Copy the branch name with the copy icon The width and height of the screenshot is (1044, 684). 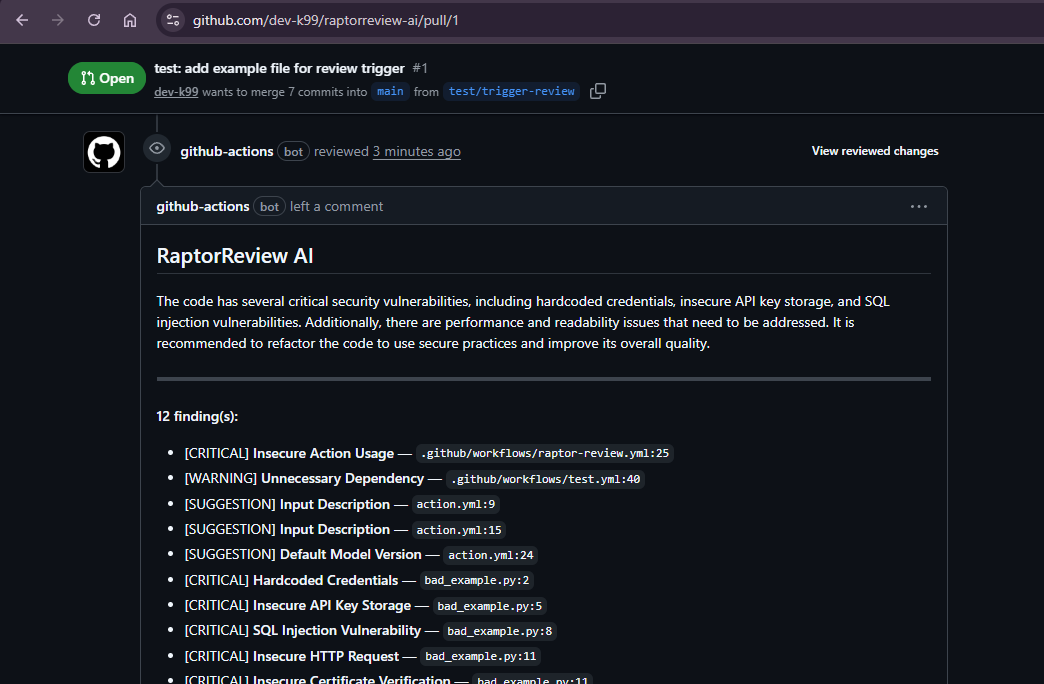[598, 90]
